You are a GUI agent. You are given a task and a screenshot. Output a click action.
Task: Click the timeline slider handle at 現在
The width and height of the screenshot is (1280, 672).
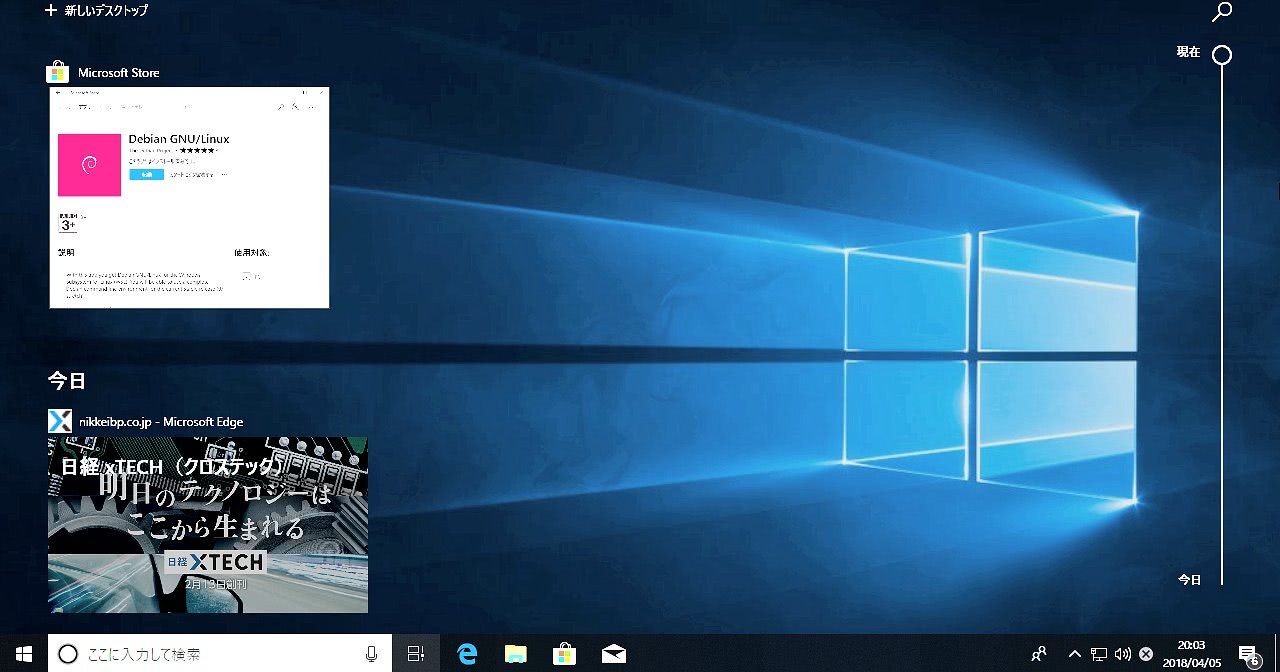pyautogui.click(x=1221, y=55)
